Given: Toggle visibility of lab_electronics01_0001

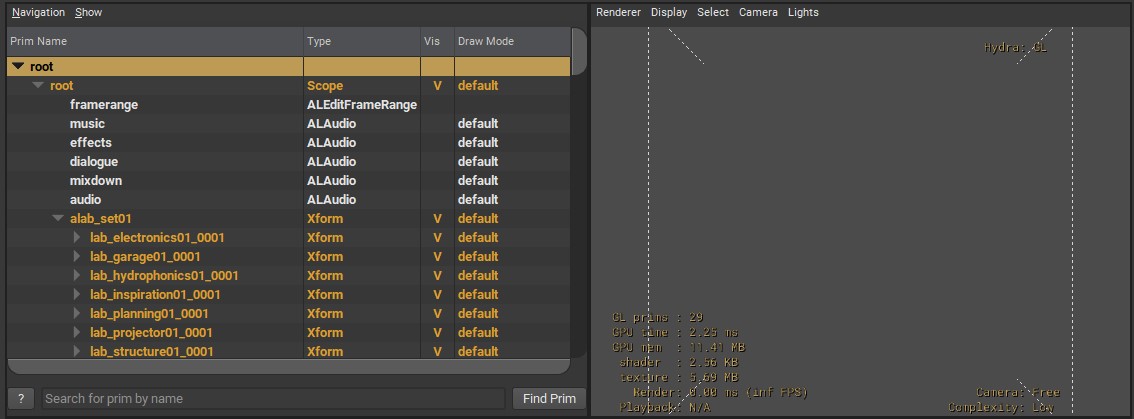Looking at the screenshot, I should pyautogui.click(x=437, y=237).
